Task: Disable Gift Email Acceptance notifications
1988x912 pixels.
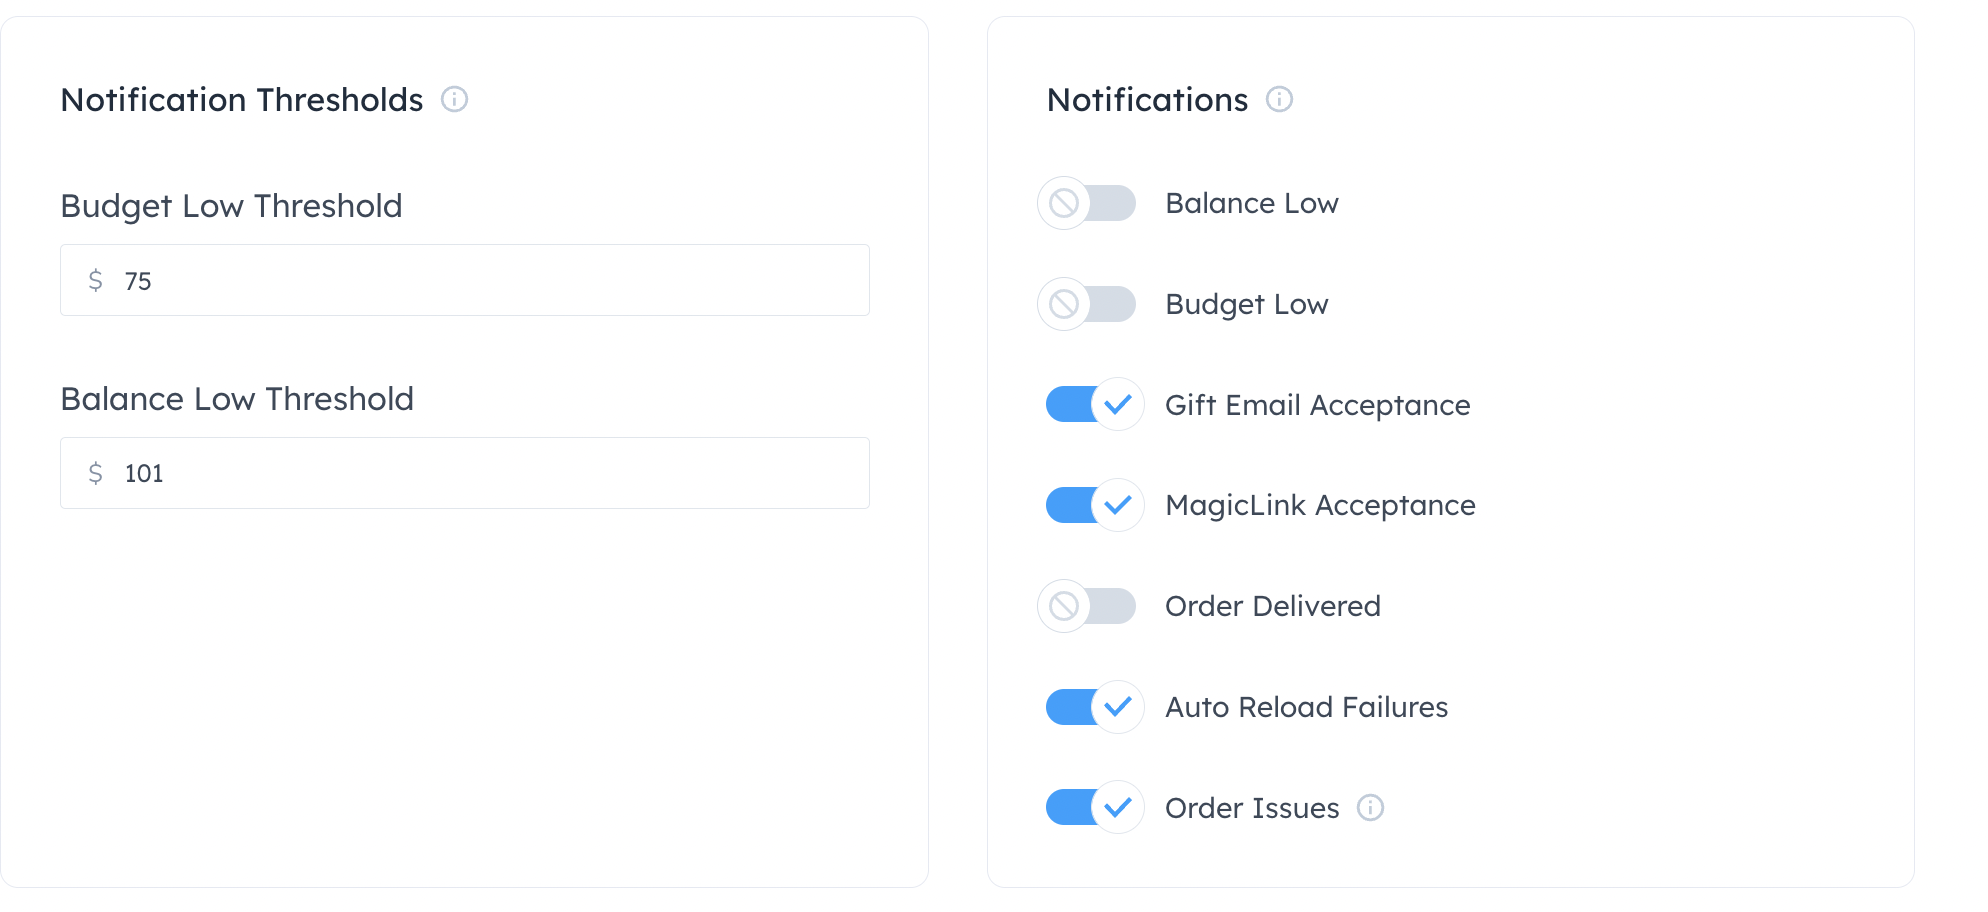Action: coord(1093,405)
